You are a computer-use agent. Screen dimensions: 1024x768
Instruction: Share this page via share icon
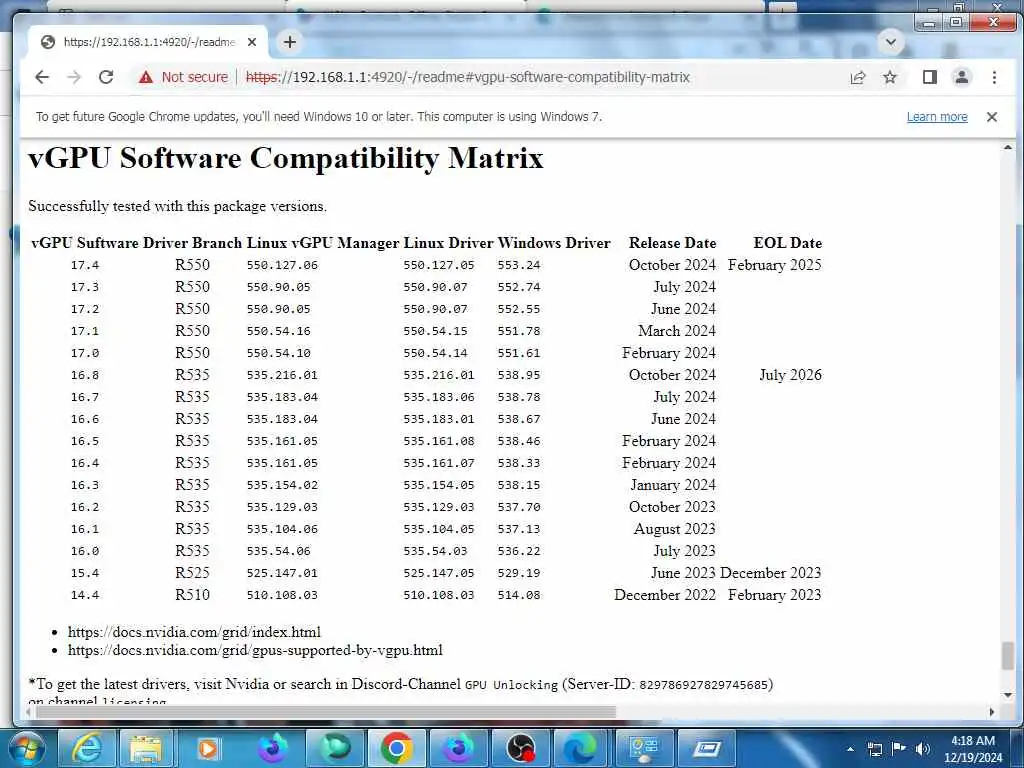(857, 78)
